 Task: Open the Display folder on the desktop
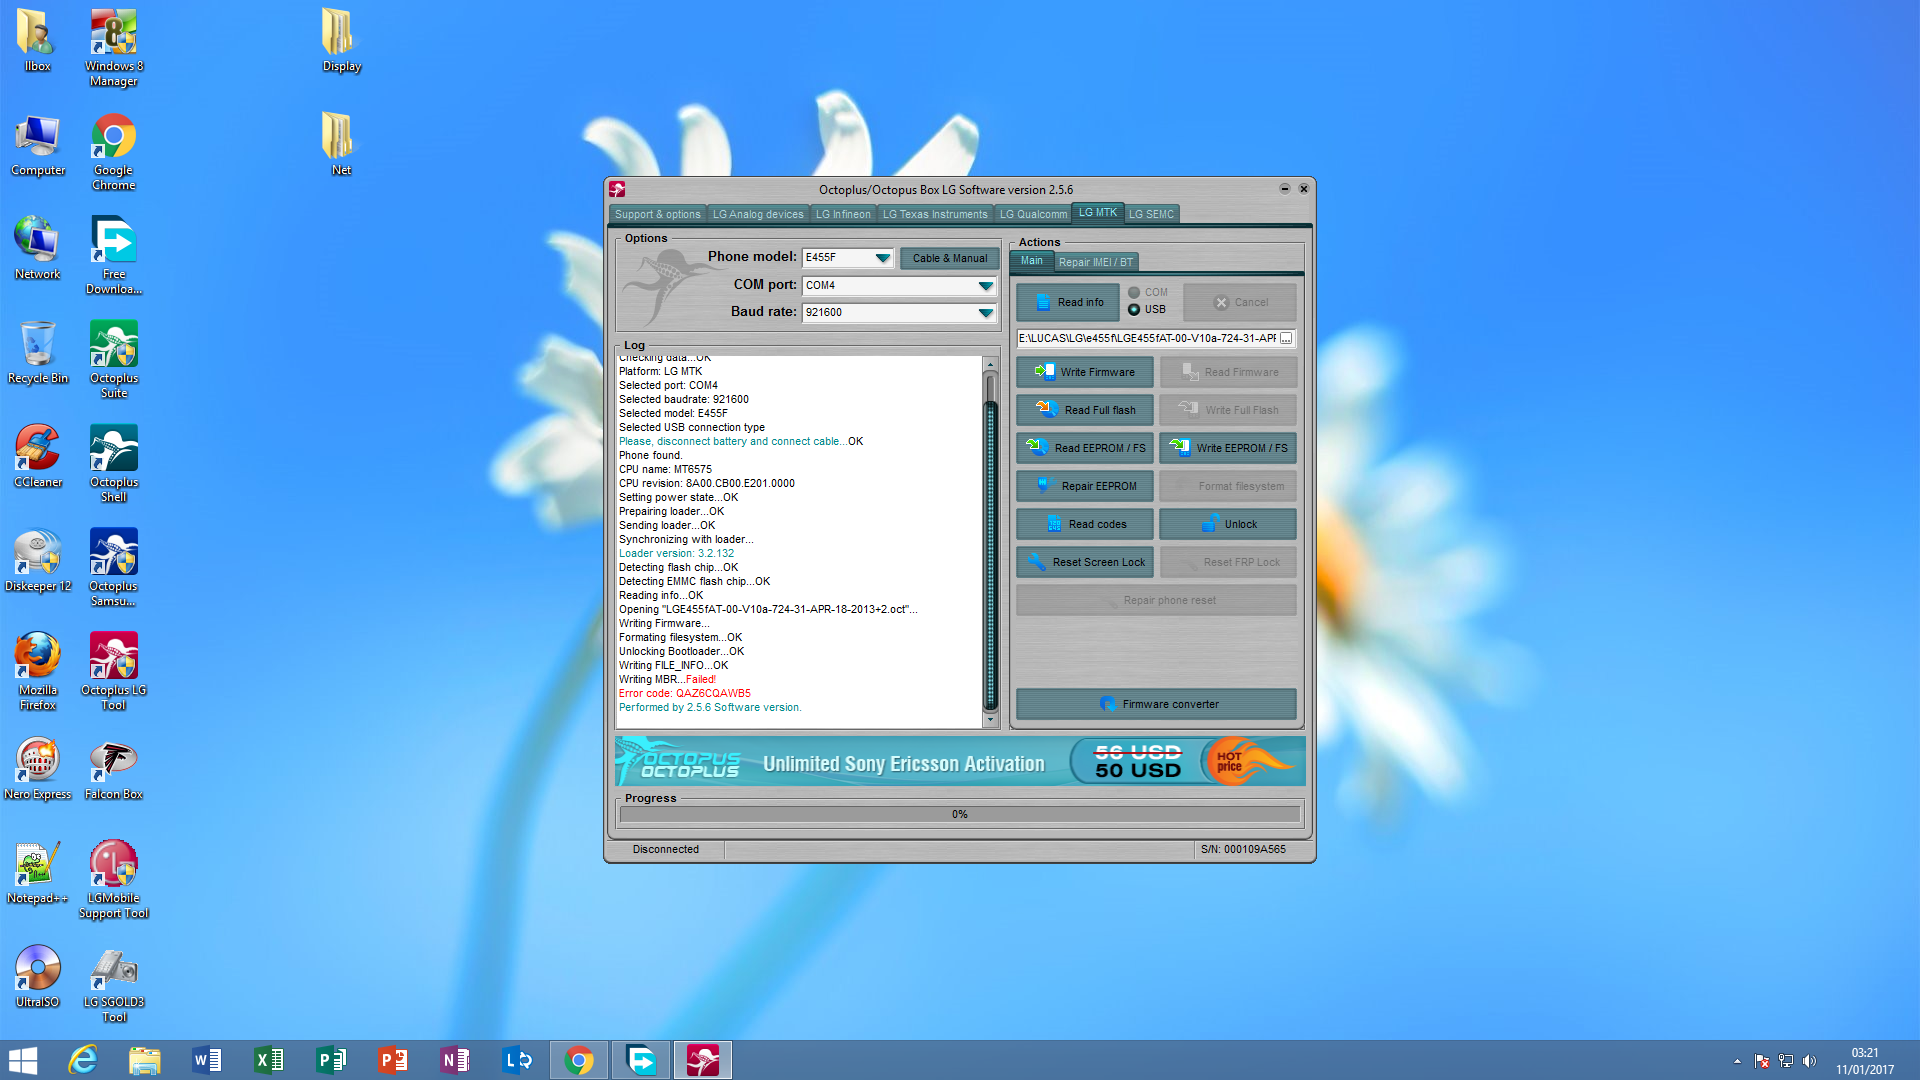341,40
